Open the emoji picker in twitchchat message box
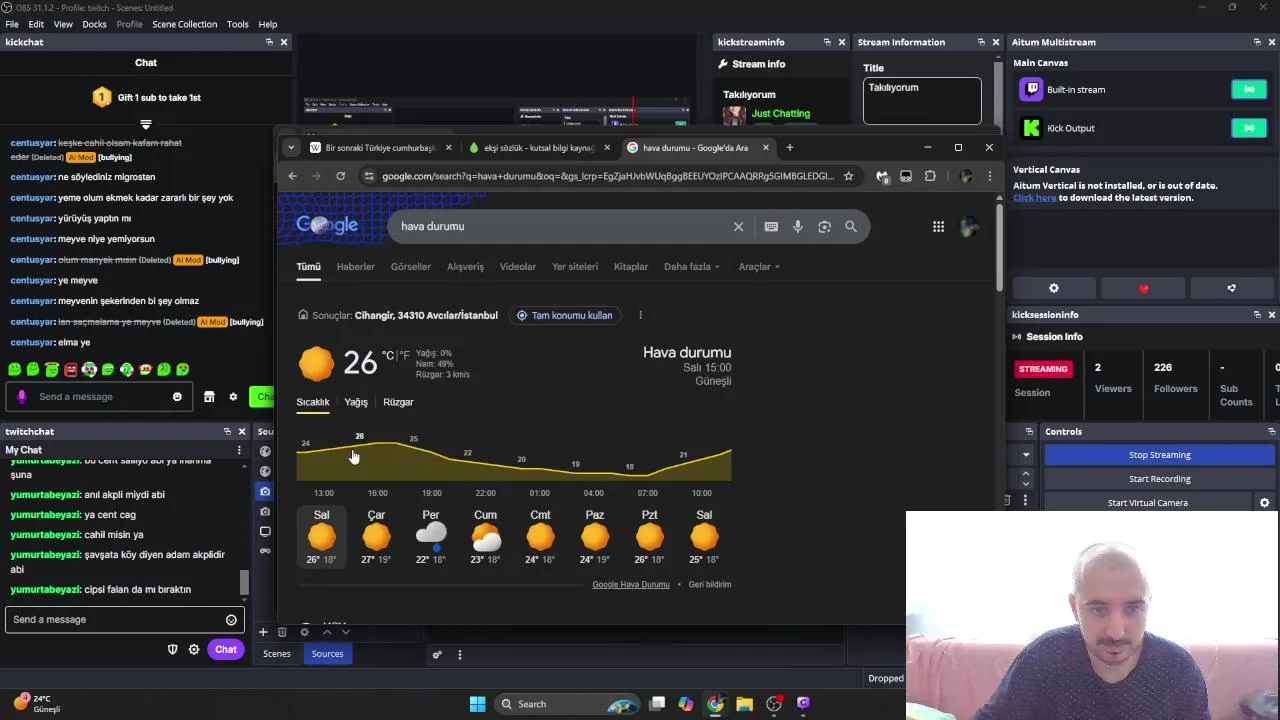The image size is (1280, 720). pyautogui.click(x=231, y=620)
